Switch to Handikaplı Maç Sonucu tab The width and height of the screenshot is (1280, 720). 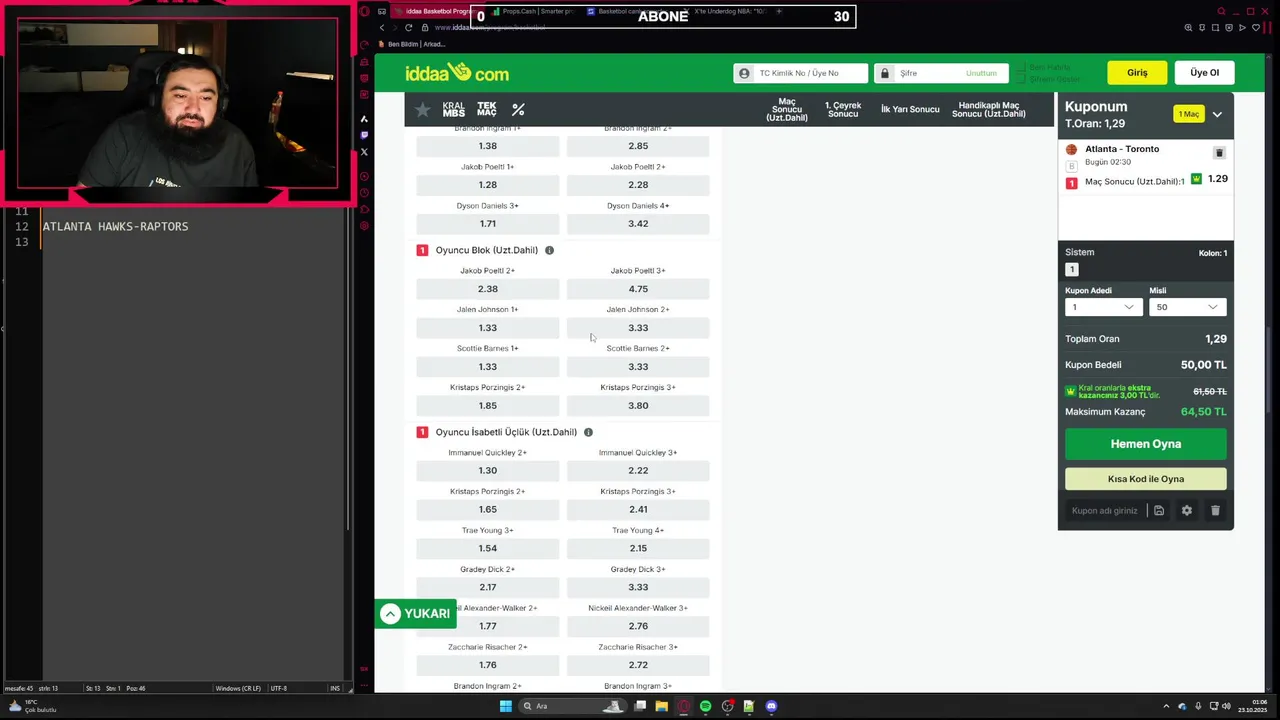(989, 110)
